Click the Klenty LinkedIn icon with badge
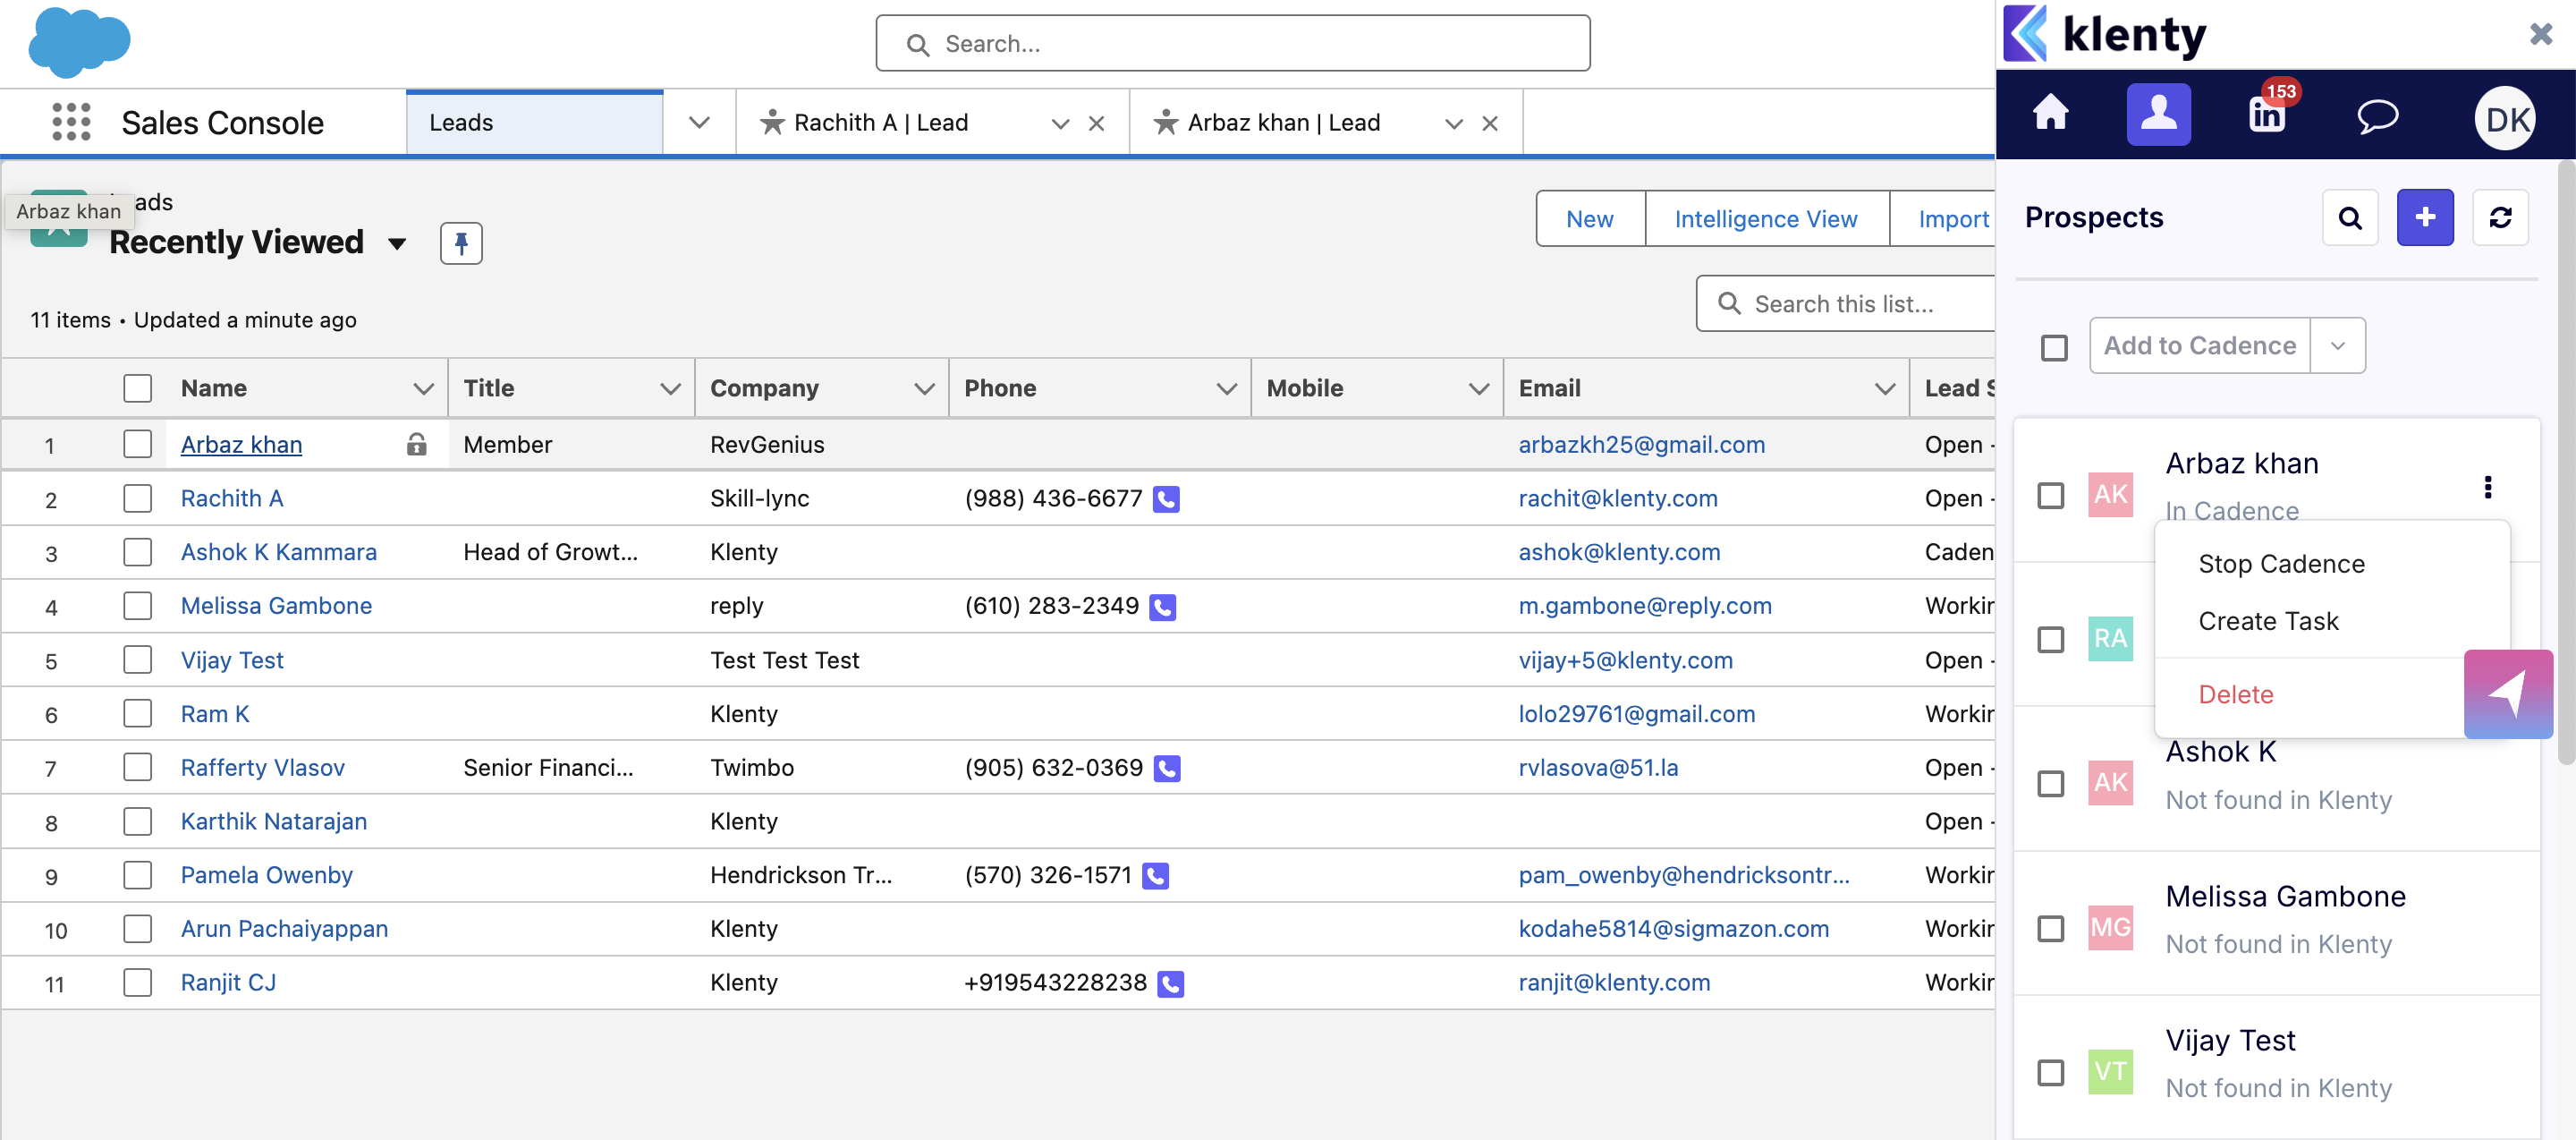The image size is (2576, 1140). (2266, 114)
